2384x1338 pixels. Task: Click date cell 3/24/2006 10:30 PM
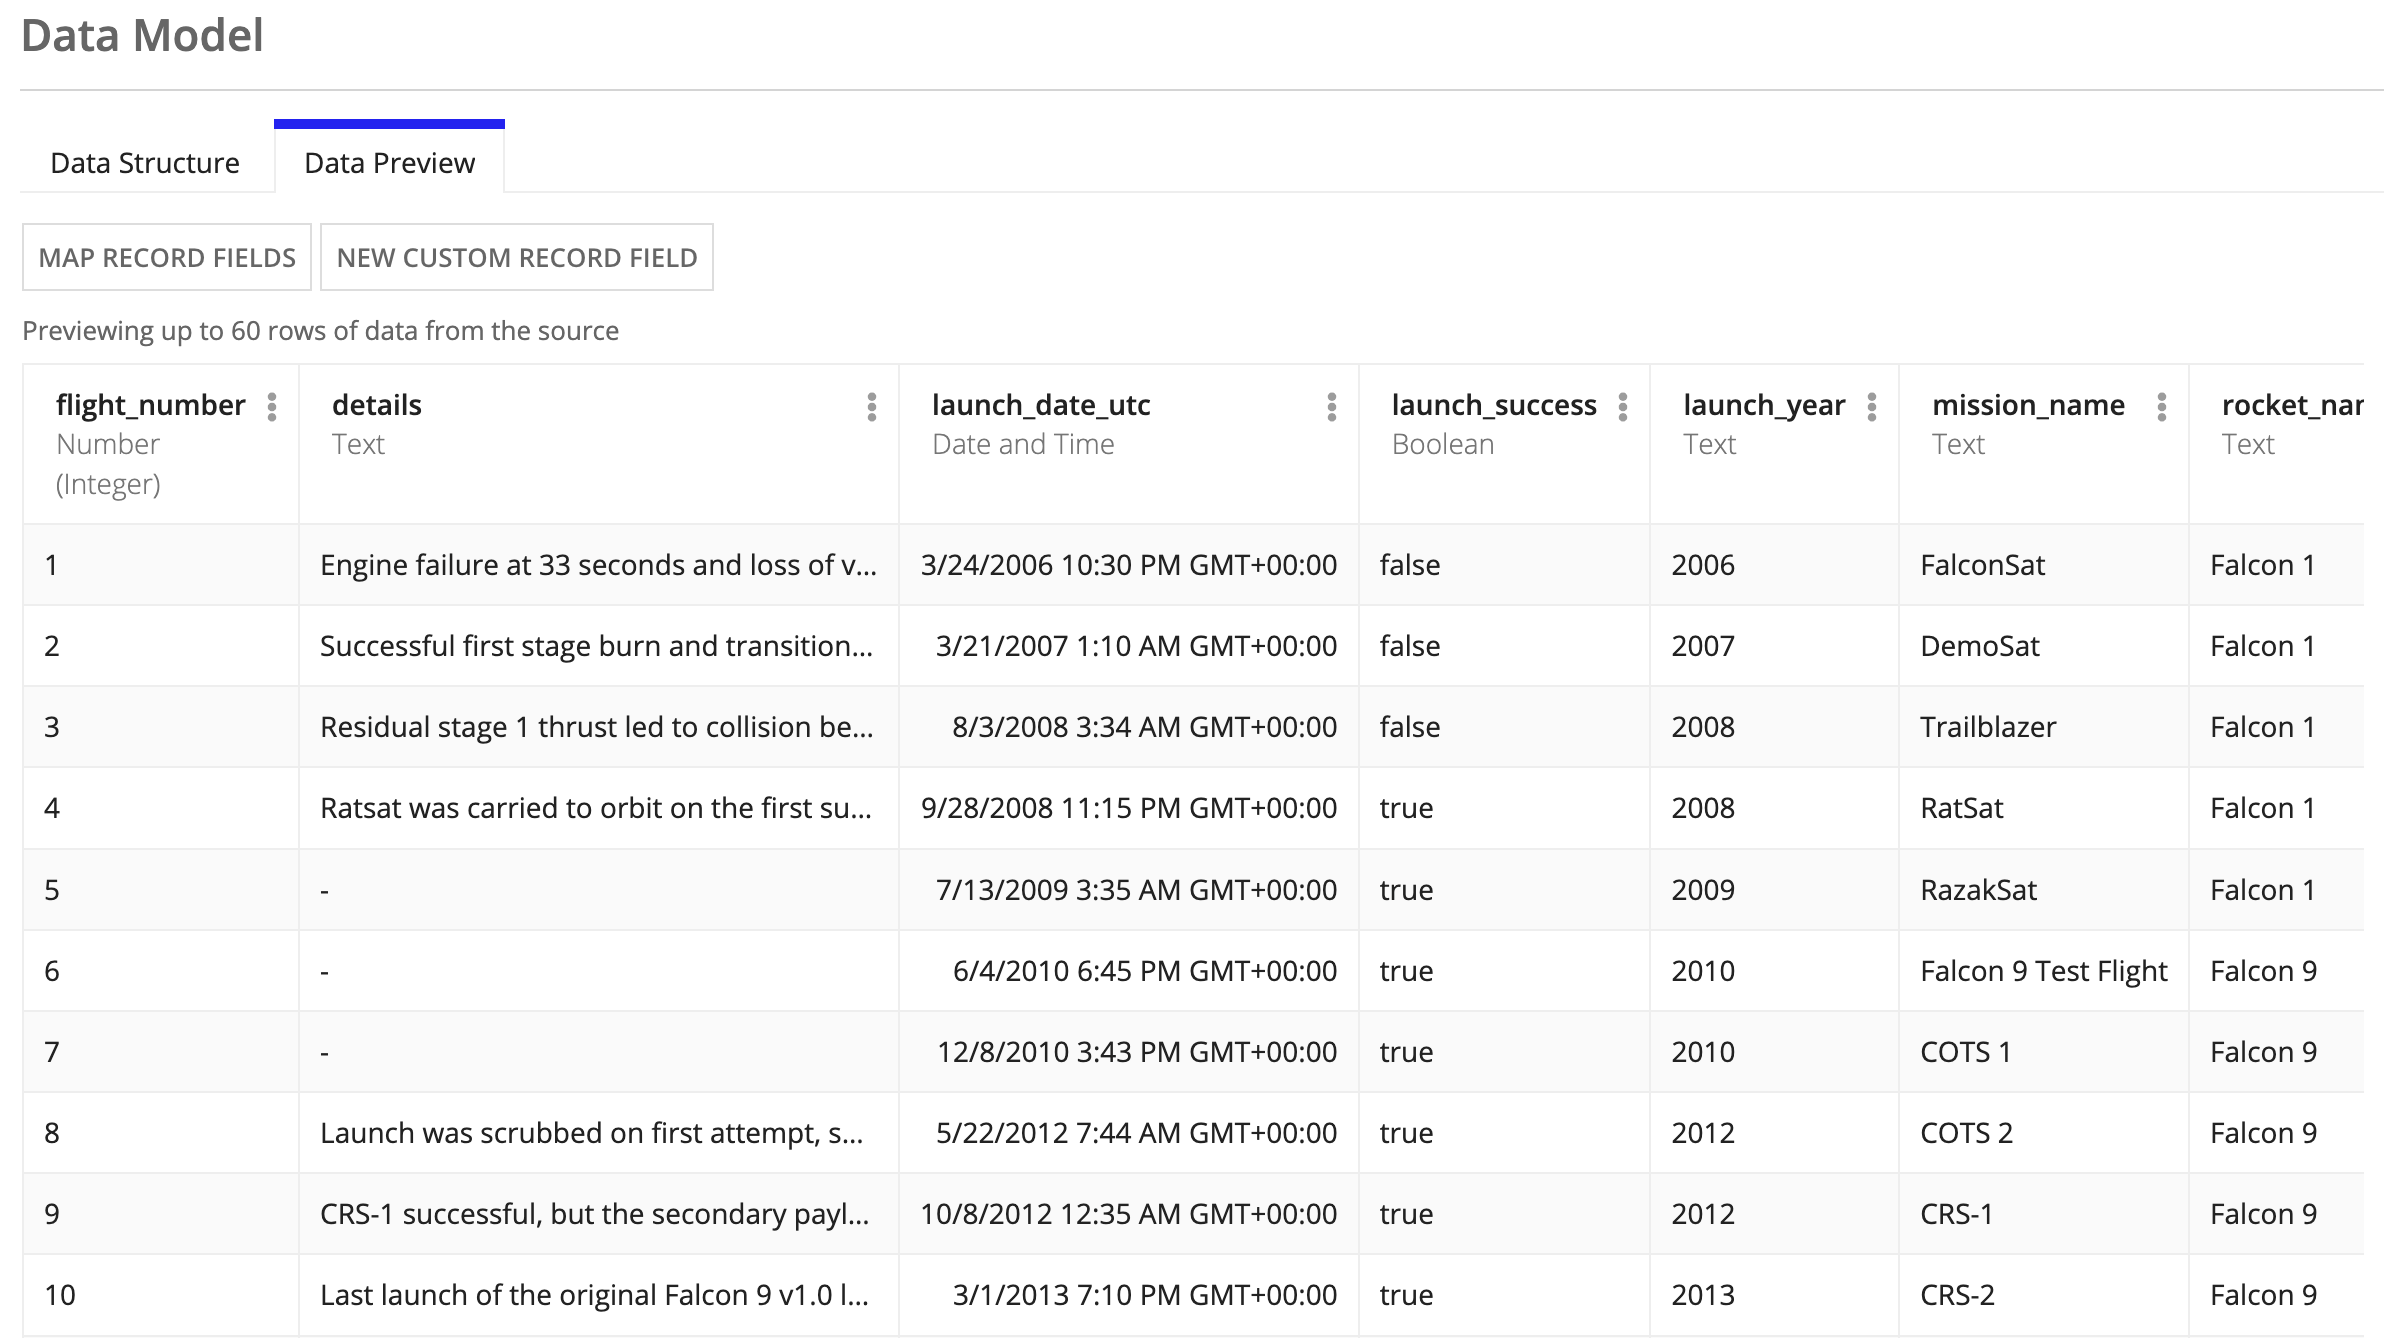coord(1129,565)
